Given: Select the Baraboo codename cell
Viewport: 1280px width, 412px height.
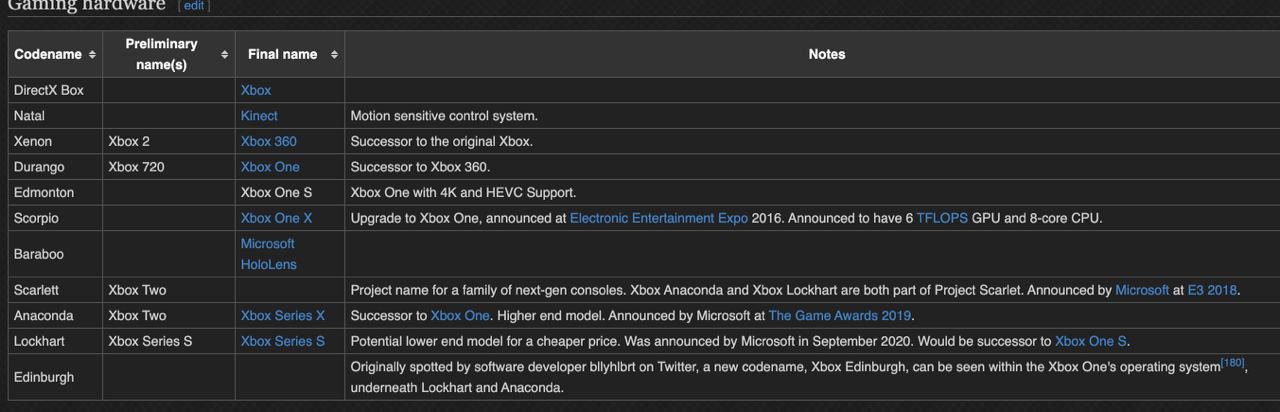Looking at the screenshot, I should click(x=56, y=254).
